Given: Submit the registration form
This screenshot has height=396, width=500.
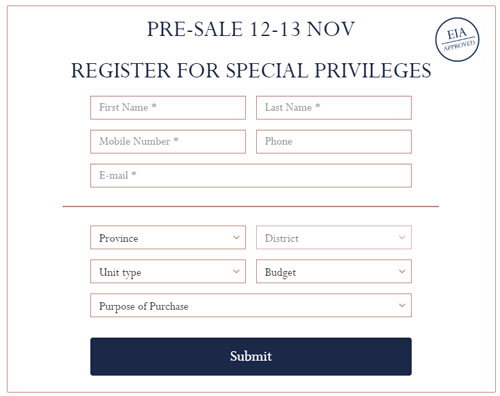Looking at the screenshot, I should click(251, 356).
